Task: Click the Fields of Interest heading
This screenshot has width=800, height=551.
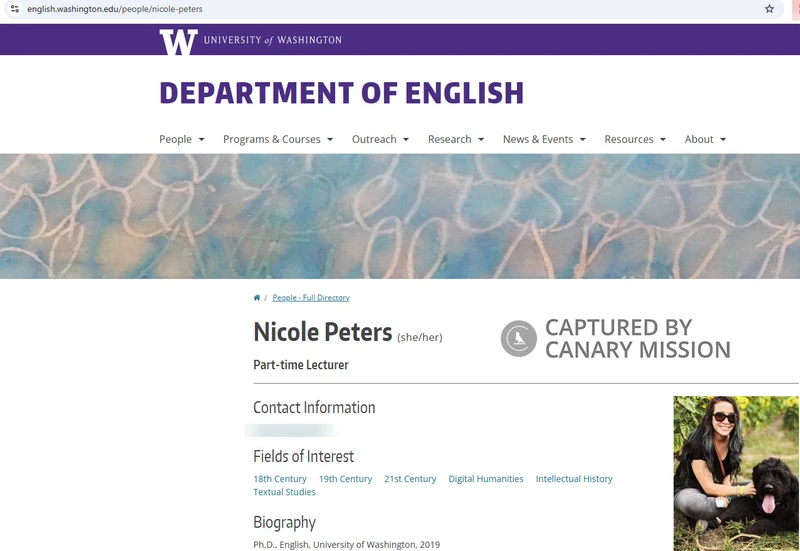Action: coord(304,456)
